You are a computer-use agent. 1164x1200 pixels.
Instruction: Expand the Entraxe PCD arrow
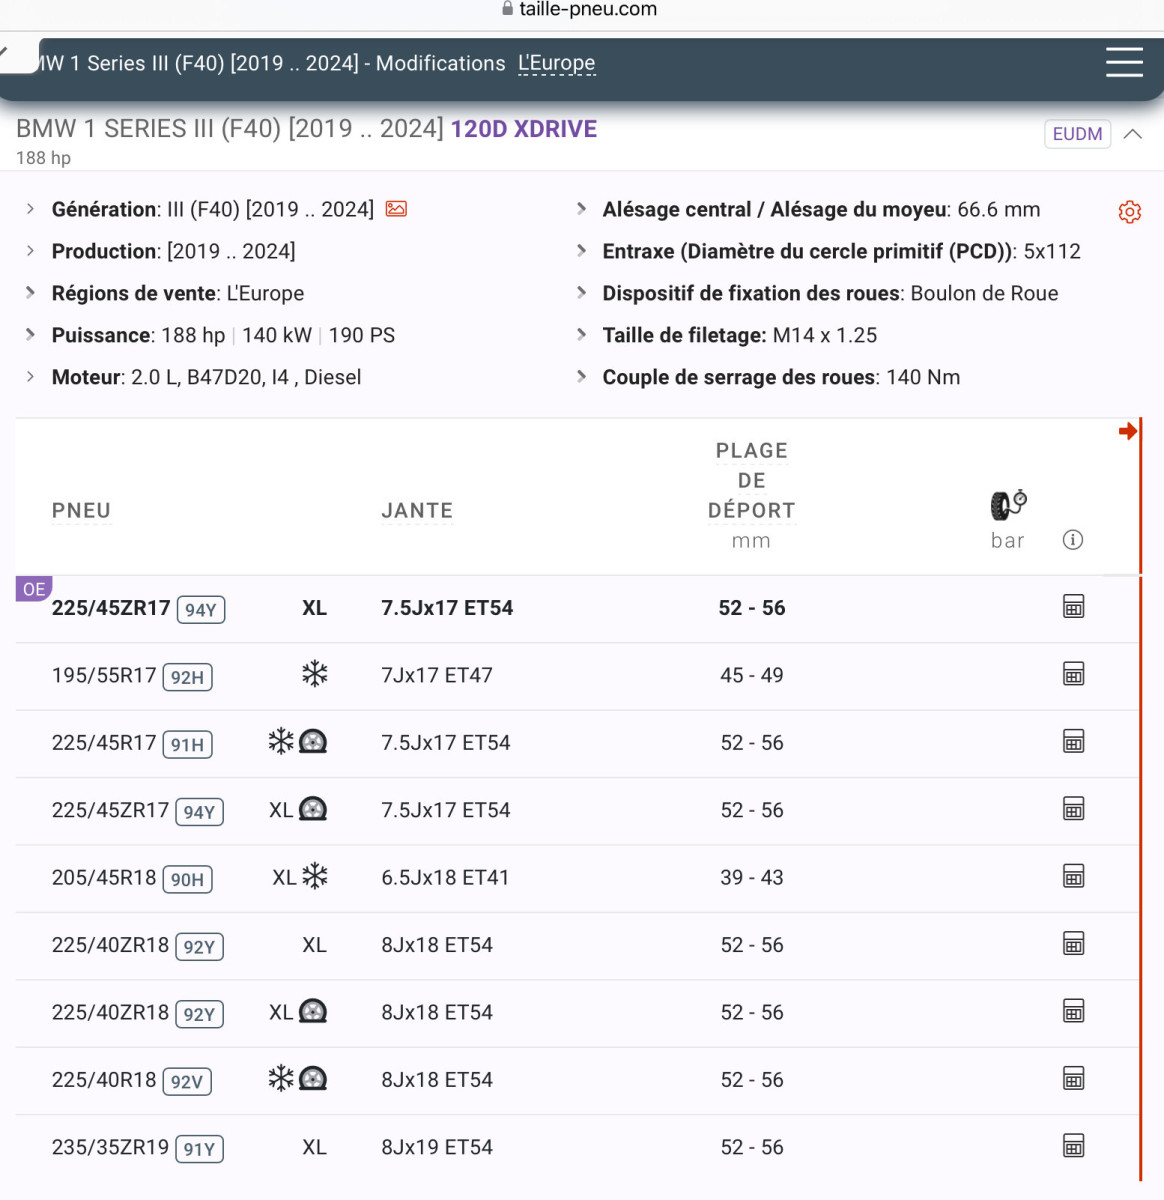point(581,251)
